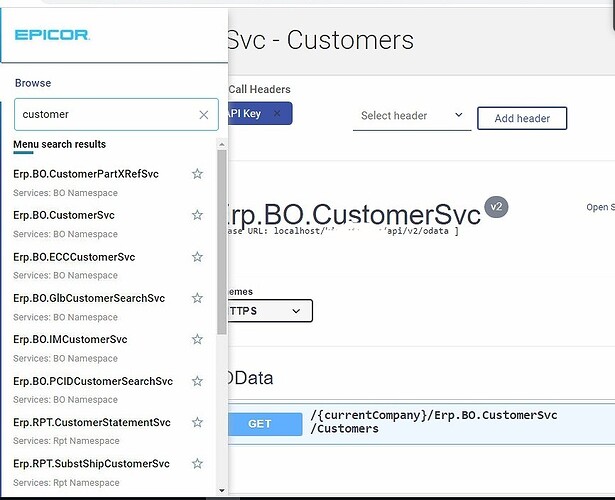Click the scrollbar up arrow
The width and height of the screenshot is (615, 500).
point(222,144)
